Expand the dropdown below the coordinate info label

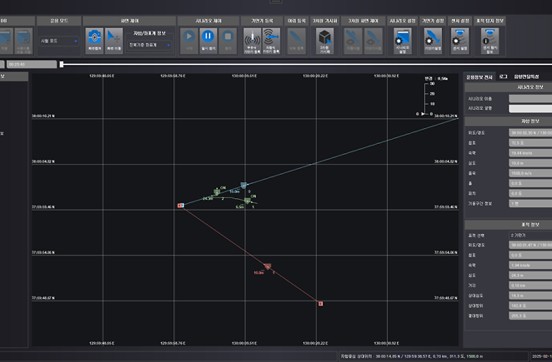[150, 45]
